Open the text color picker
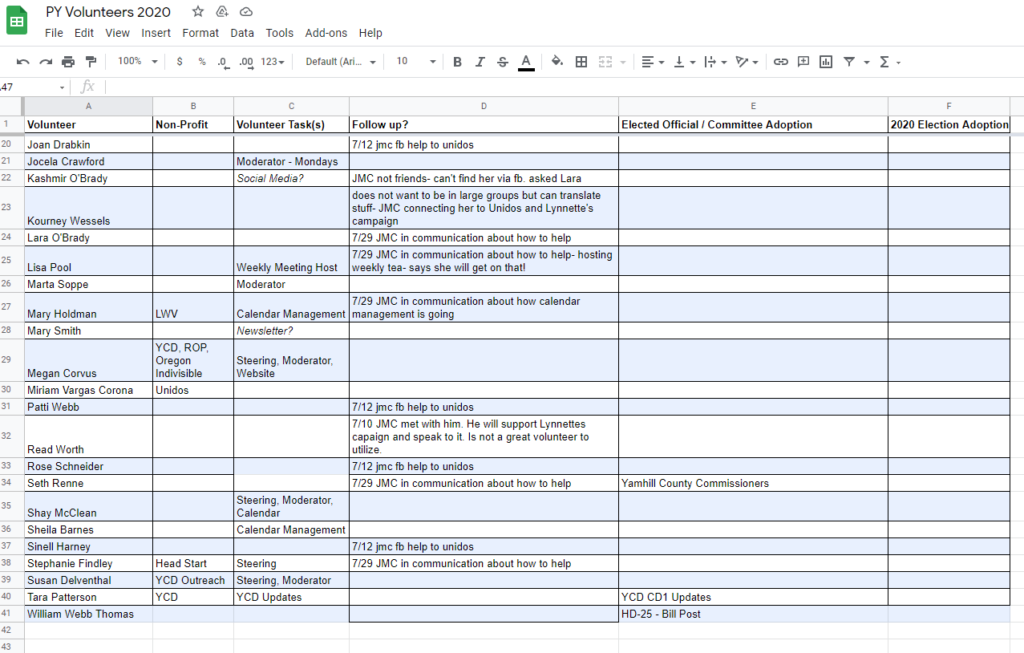Viewport: 1024px width, 653px height. click(x=526, y=62)
